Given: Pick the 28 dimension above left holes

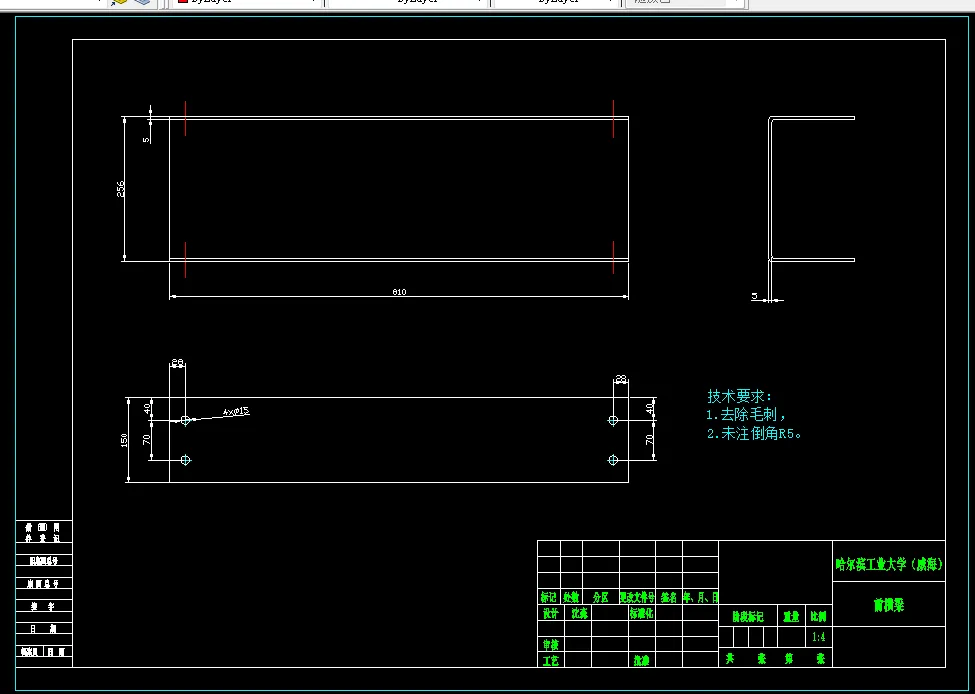Looking at the screenshot, I should (x=177, y=362).
